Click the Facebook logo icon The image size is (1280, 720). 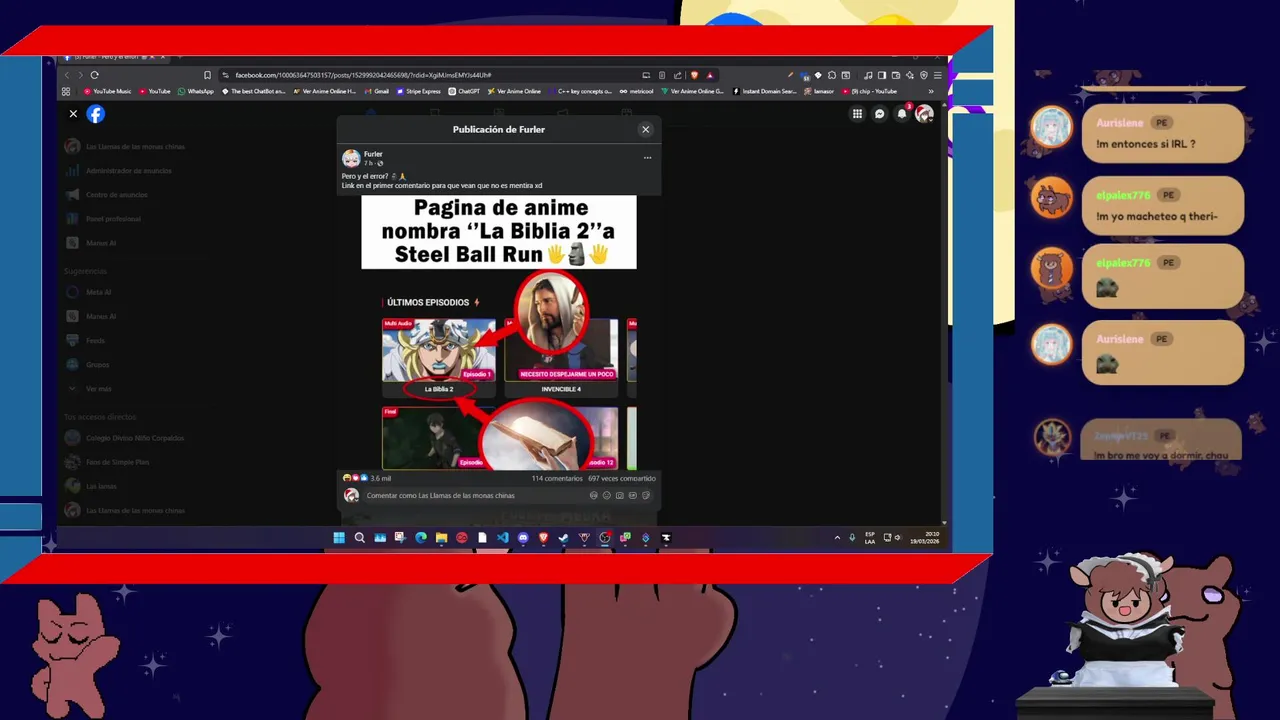click(95, 114)
